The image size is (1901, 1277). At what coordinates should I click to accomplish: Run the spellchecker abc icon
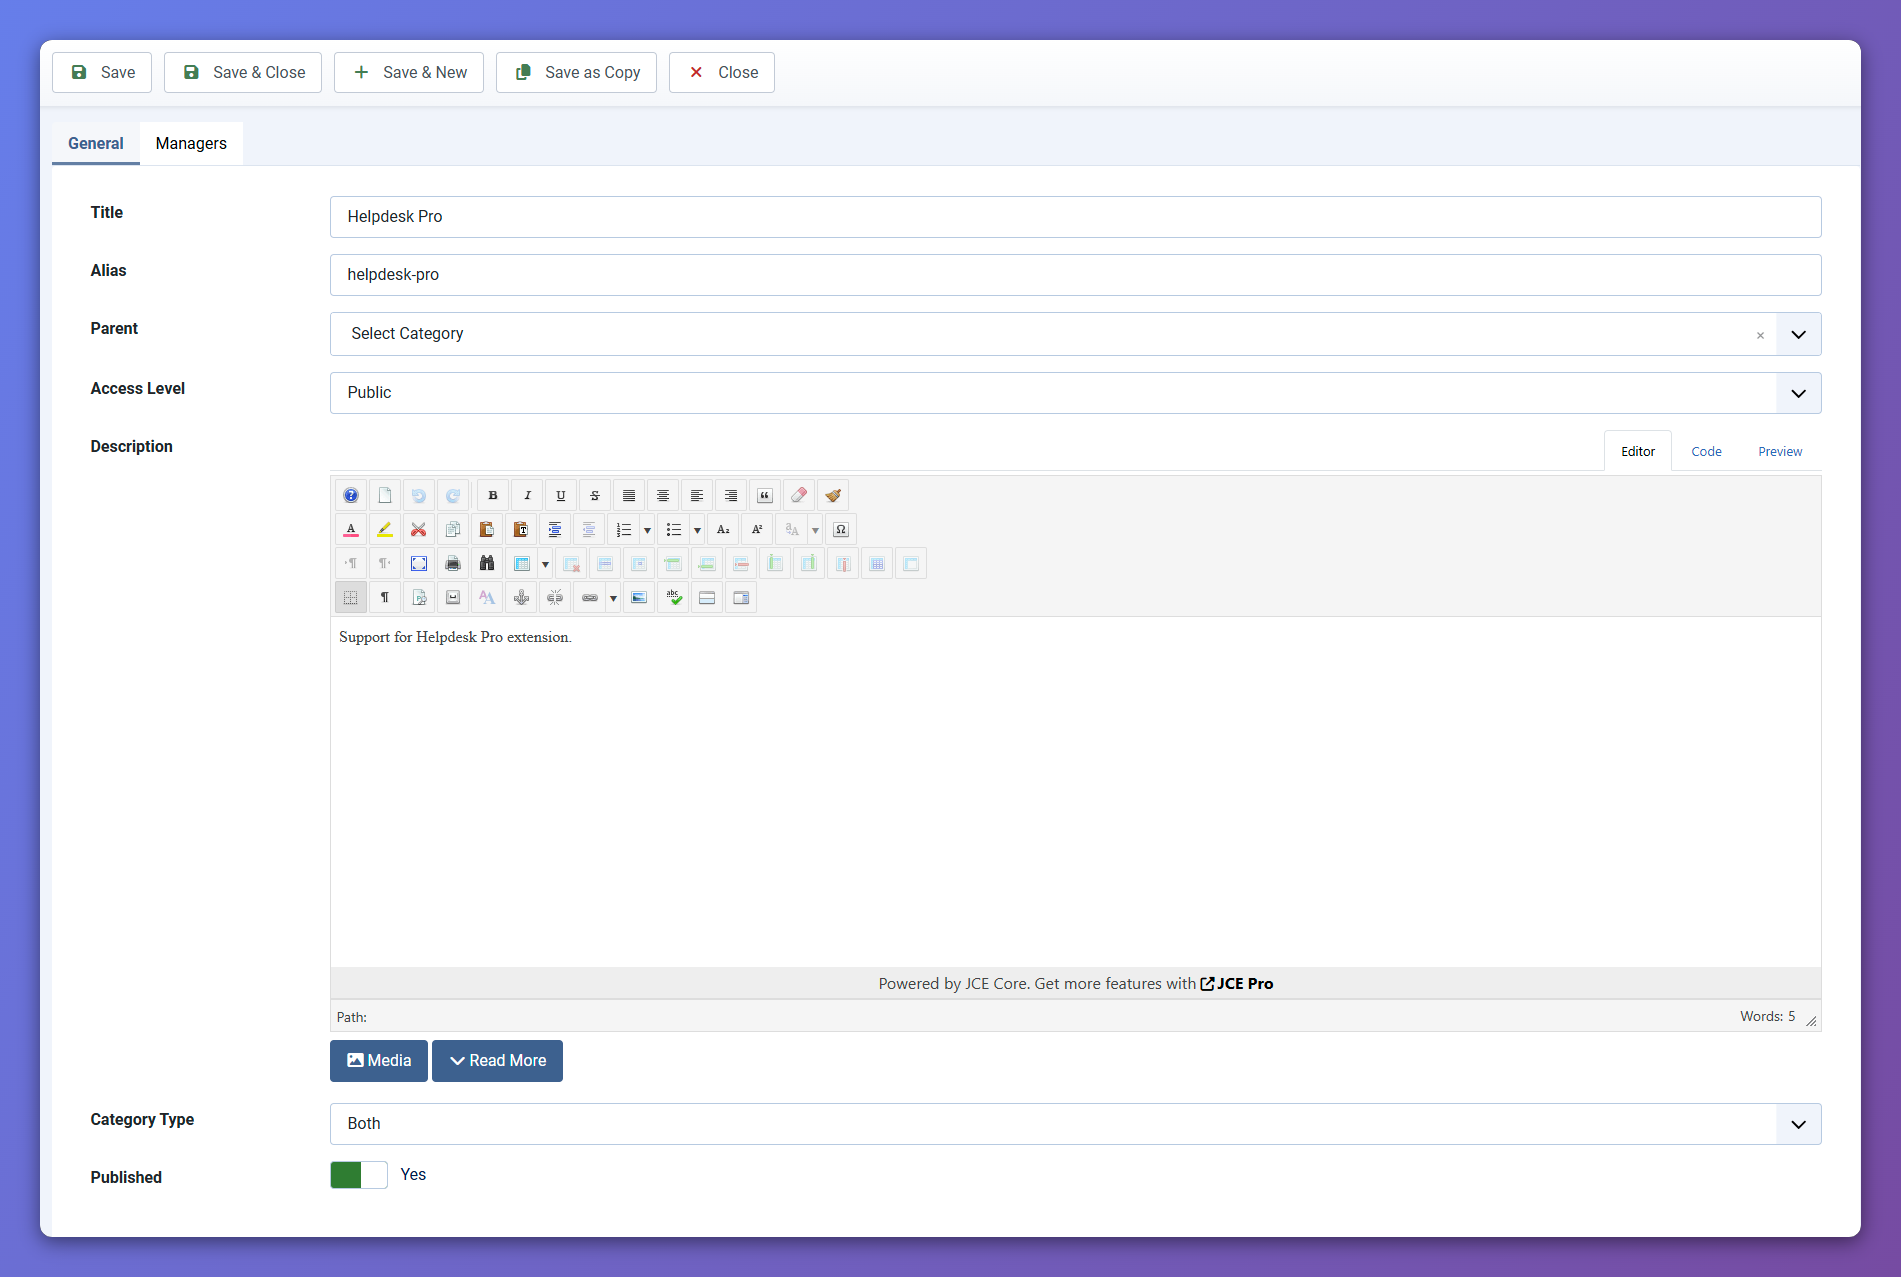click(674, 598)
